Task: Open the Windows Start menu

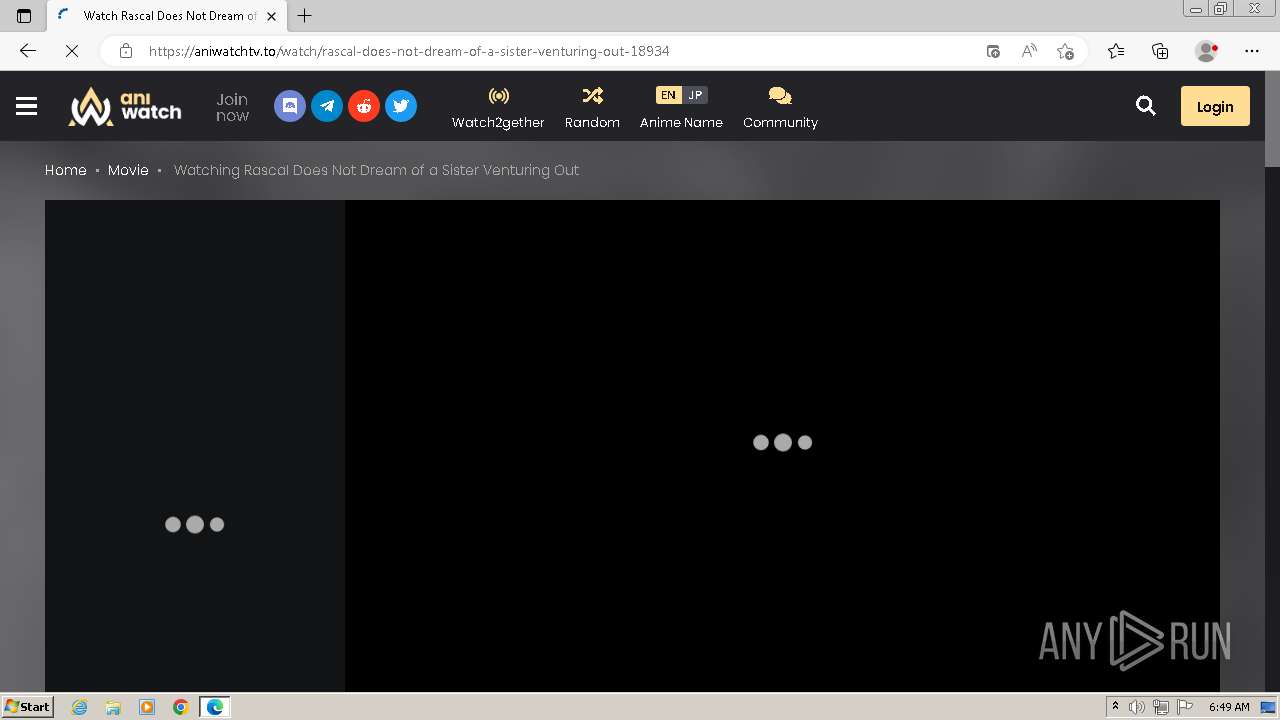Action: (x=28, y=707)
